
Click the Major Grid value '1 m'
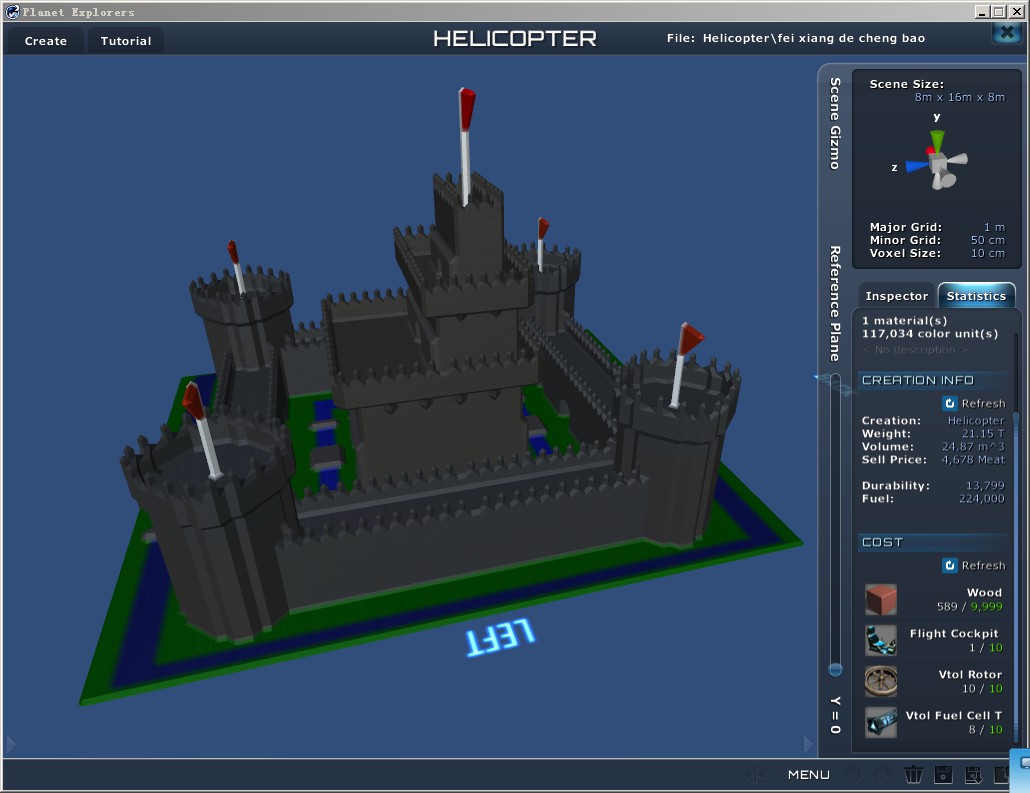pos(995,227)
